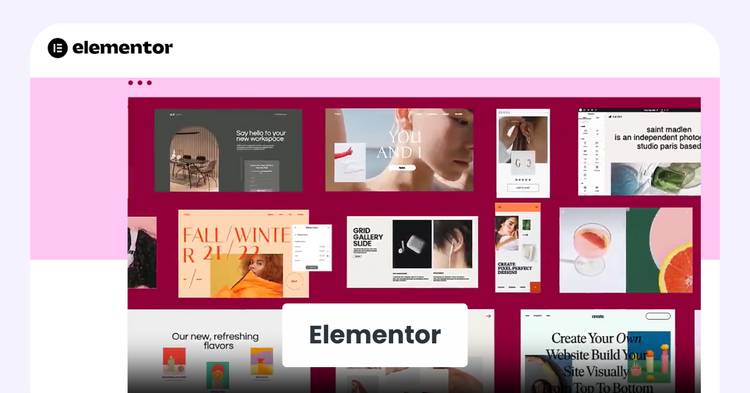The image size is (750, 393).
Task: Open the grapefruit cocktail template thumbnail
Action: (626, 250)
